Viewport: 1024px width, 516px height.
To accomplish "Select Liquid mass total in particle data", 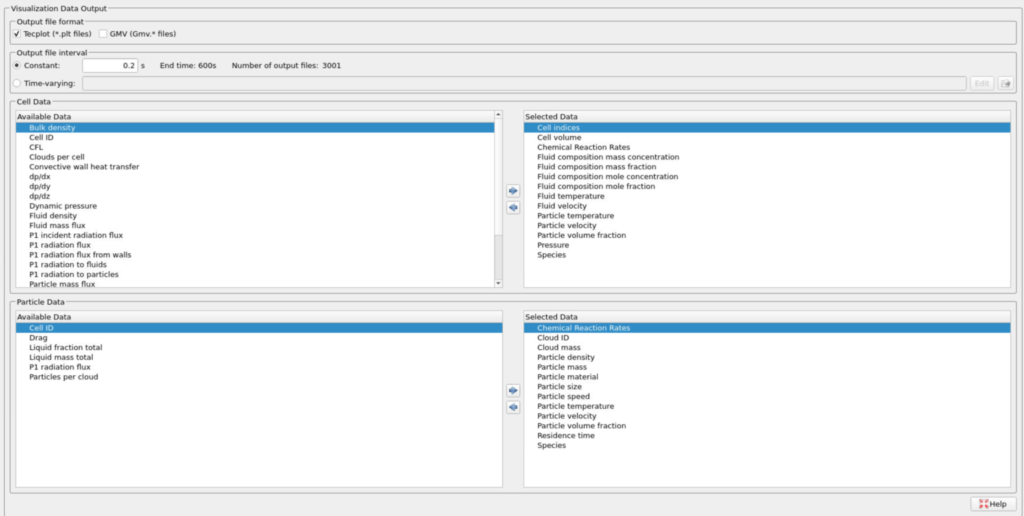I will (x=62, y=357).
